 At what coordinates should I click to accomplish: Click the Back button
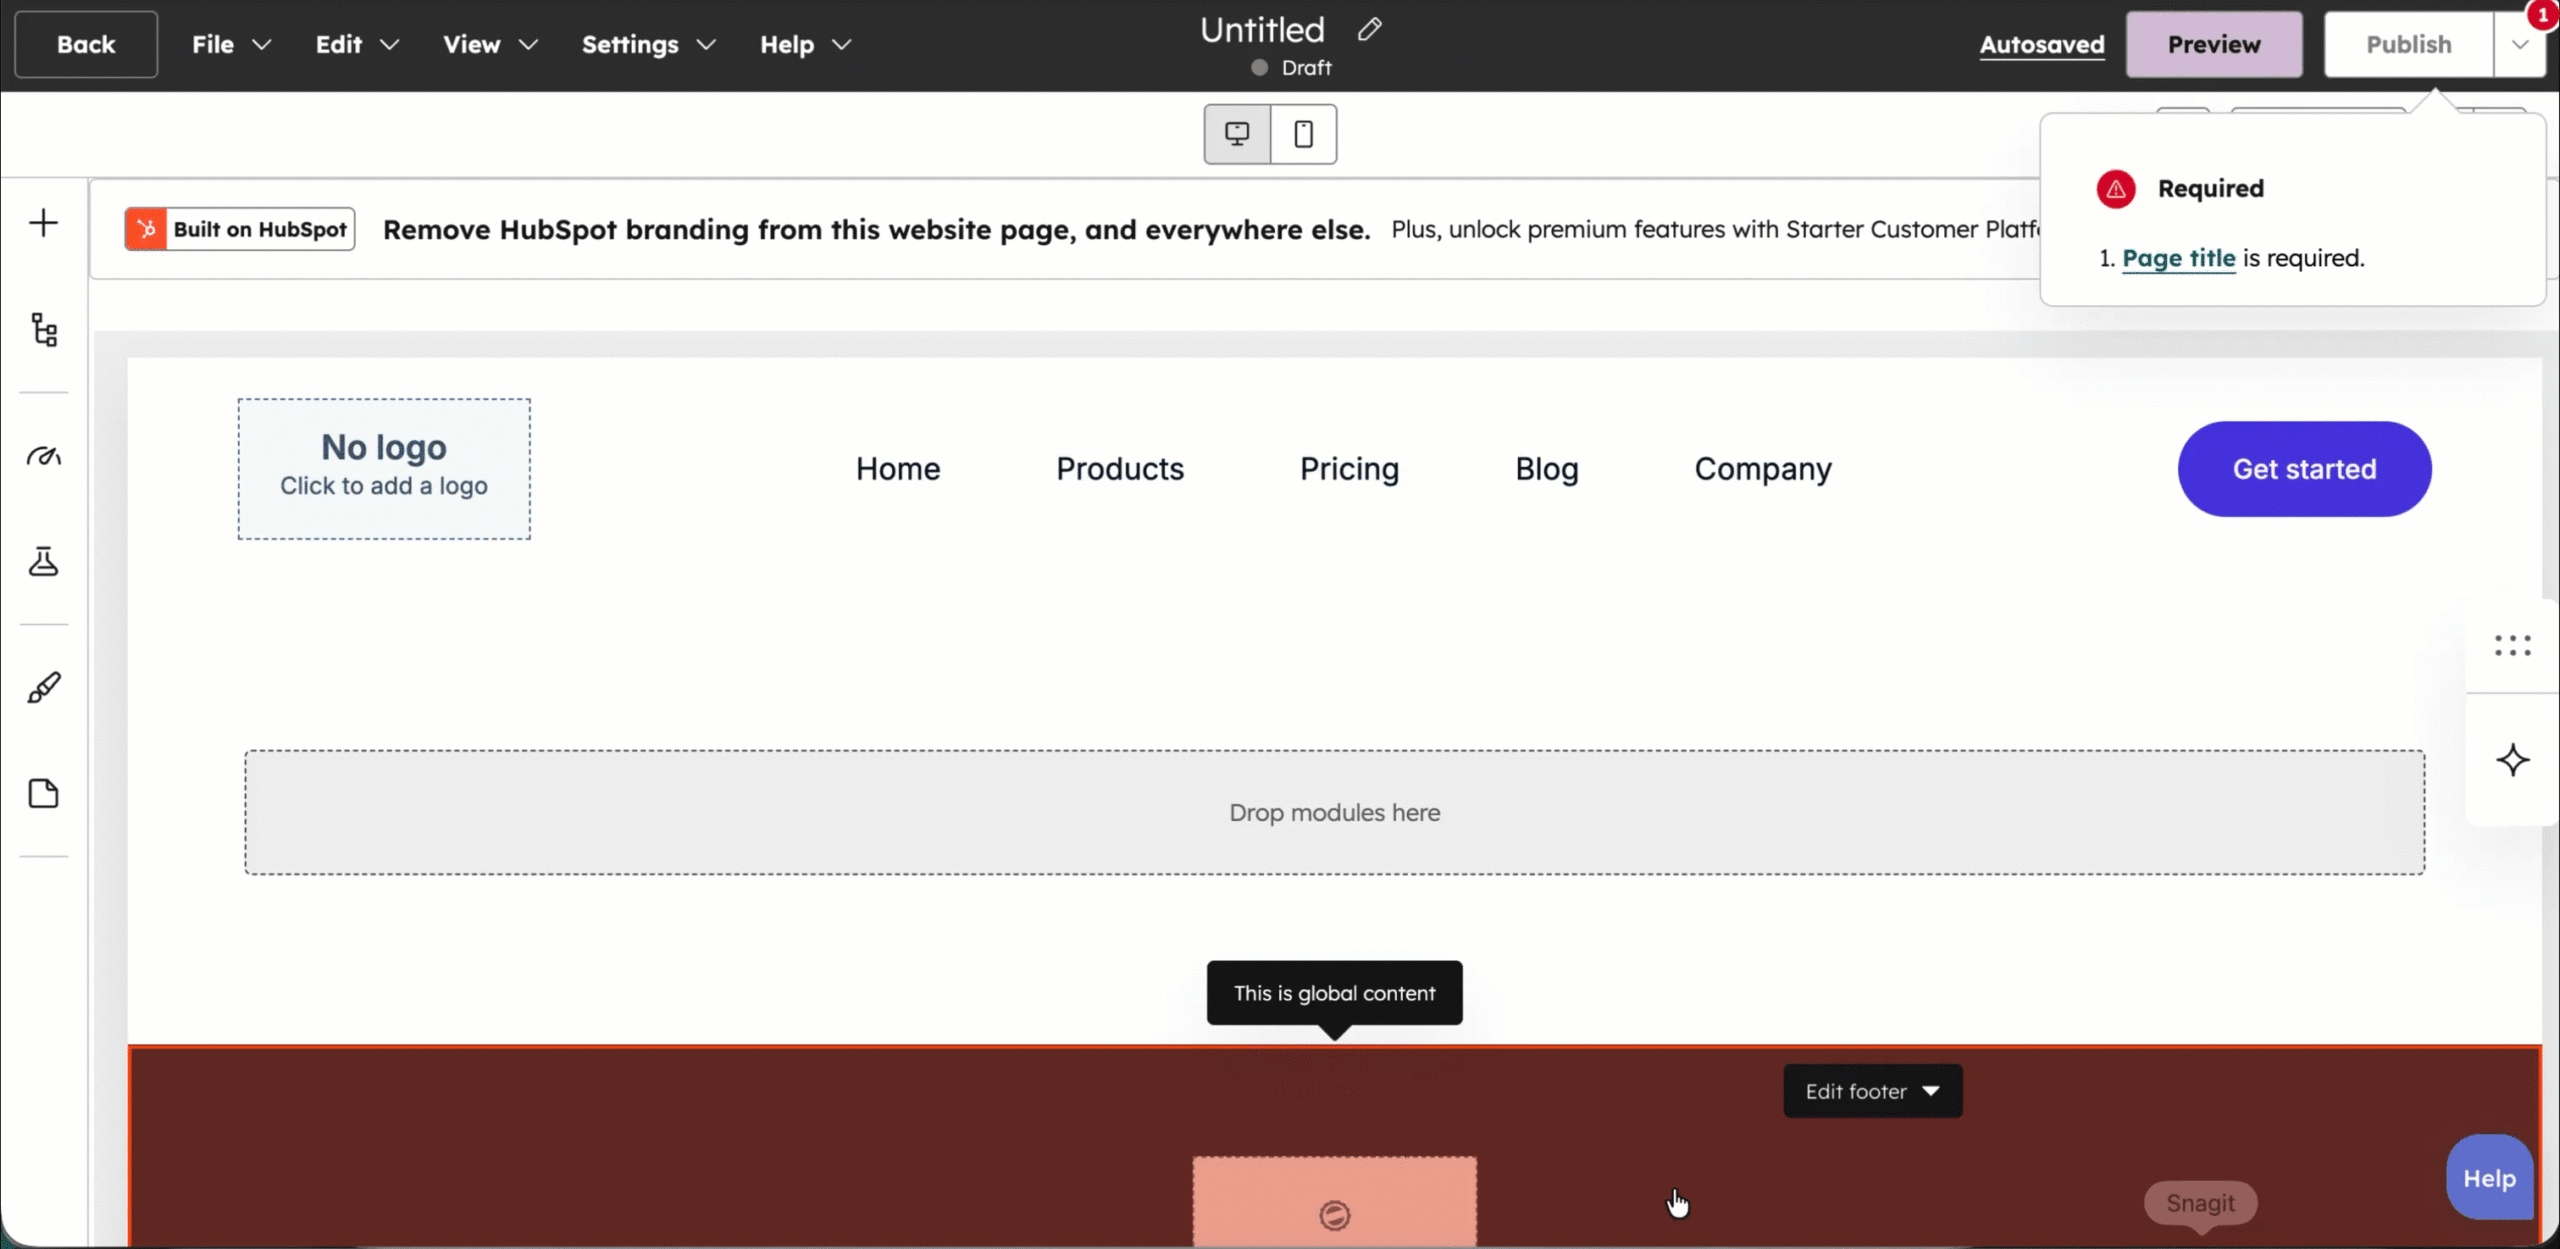tap(86, 45)
